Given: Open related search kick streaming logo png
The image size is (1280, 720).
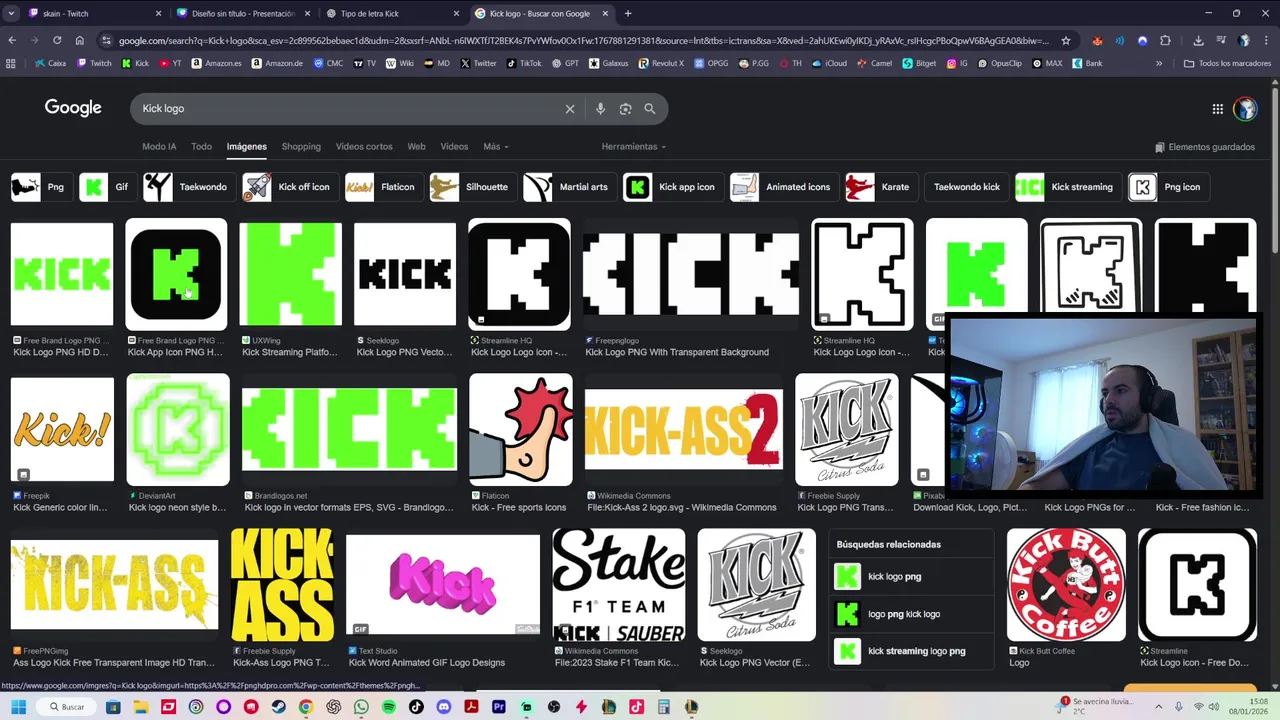Looking at the screenshot, I should point(912,651).
